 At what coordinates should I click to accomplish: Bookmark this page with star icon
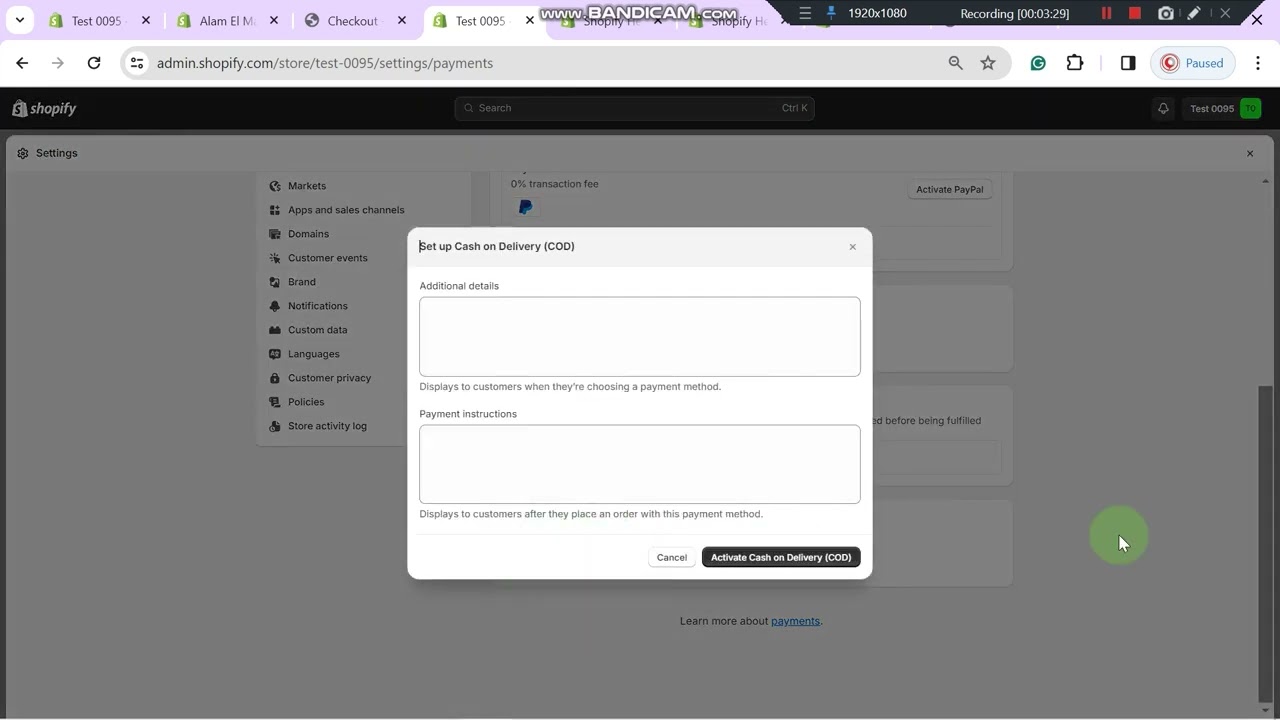[x=988, y=63]
